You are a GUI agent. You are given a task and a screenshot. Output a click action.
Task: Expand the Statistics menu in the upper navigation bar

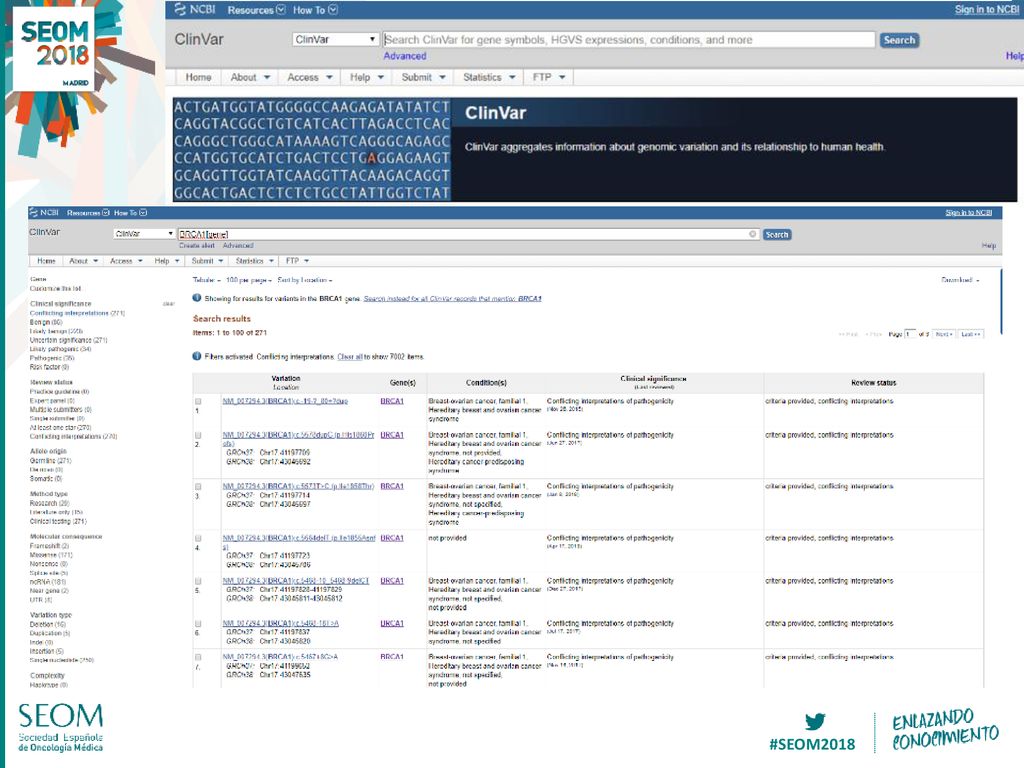click(489, 77)
